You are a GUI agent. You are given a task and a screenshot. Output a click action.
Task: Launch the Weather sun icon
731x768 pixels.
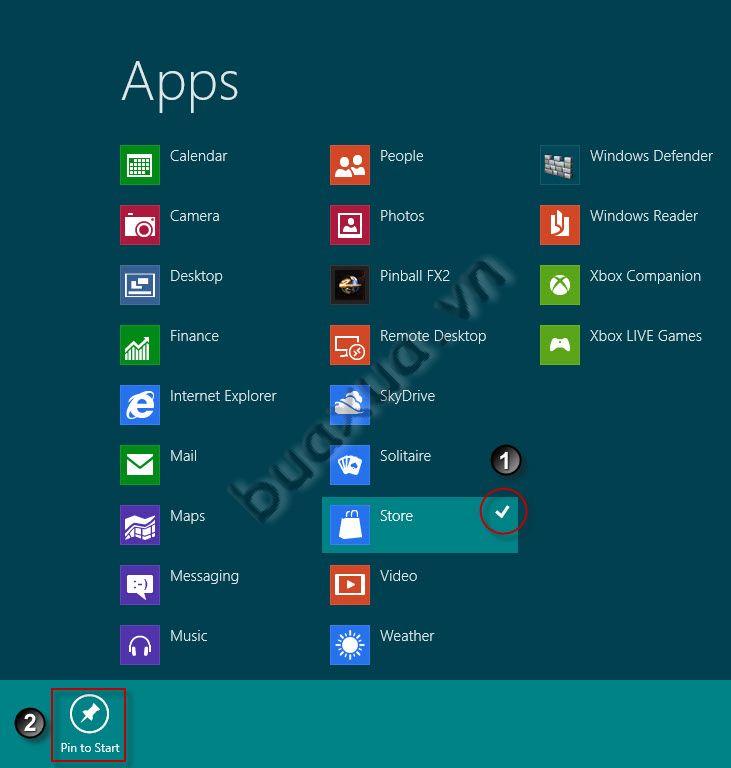tap(350, 645)
